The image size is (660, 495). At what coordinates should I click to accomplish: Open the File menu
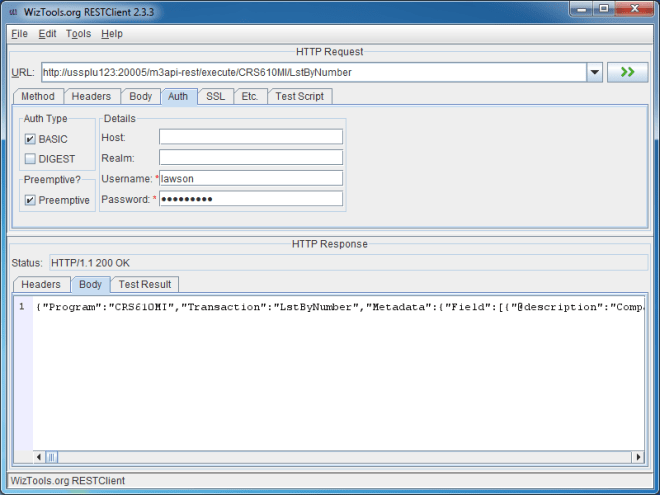[19, 33]
